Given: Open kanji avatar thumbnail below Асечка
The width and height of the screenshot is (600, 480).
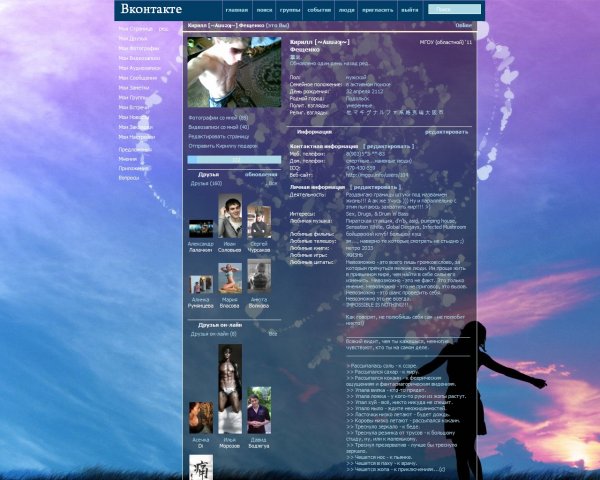Looking at the screenshot, I should click(x=201, y=467).
